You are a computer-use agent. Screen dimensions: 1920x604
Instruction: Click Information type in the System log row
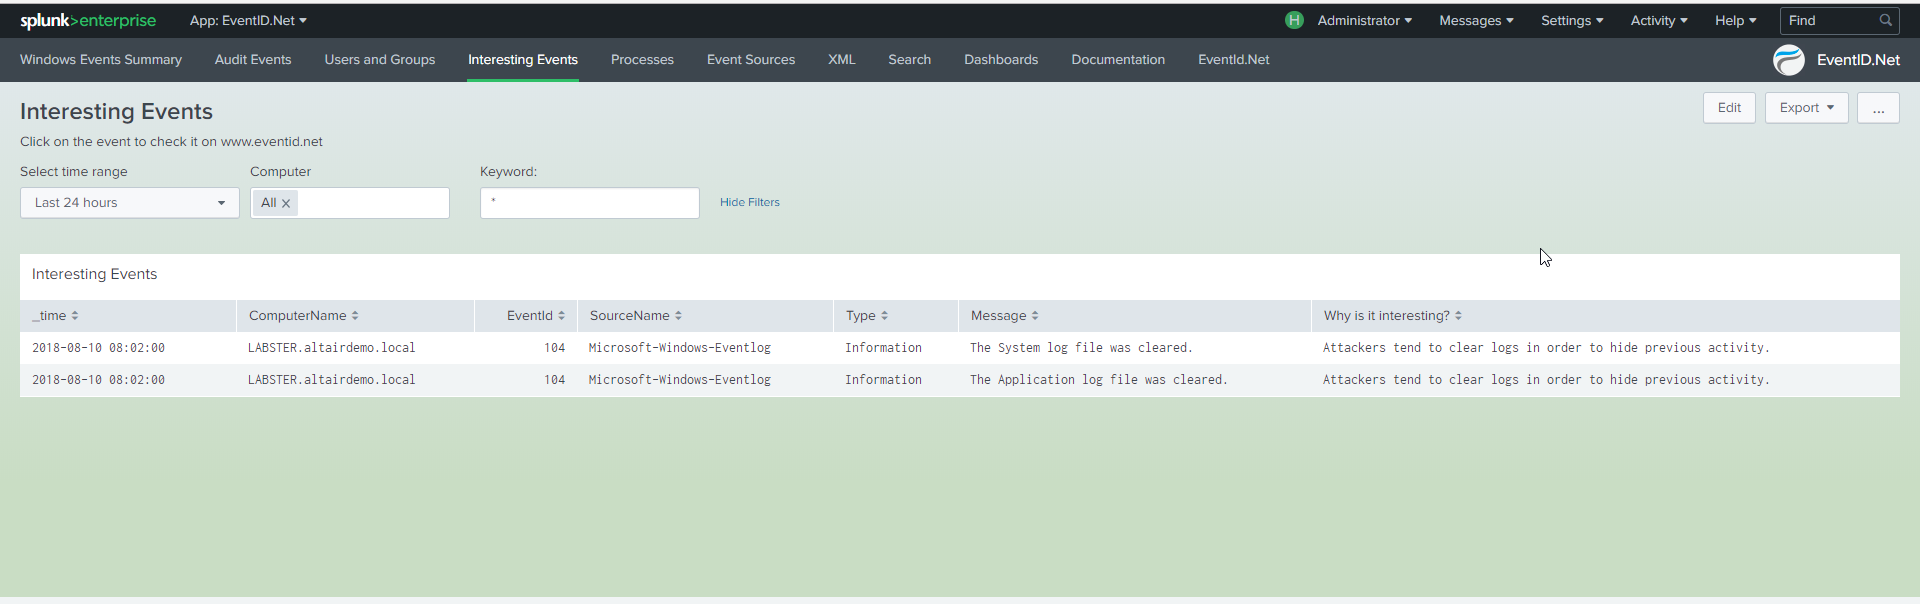point(884,348)
